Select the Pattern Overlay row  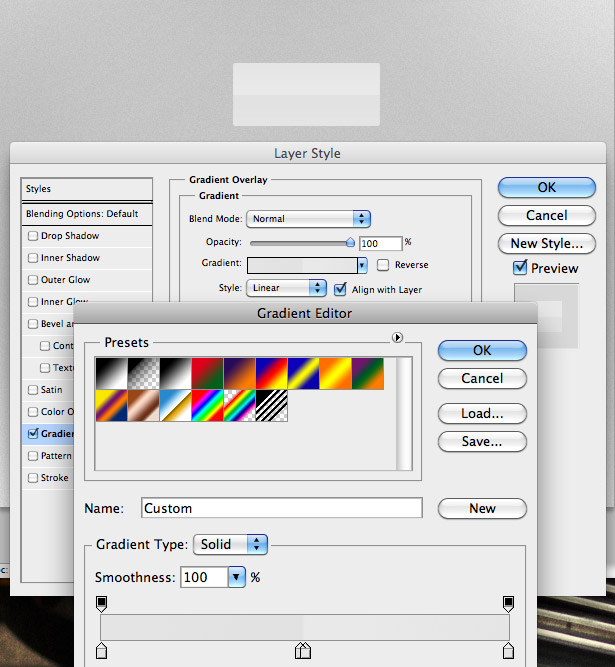coord(48,456)
